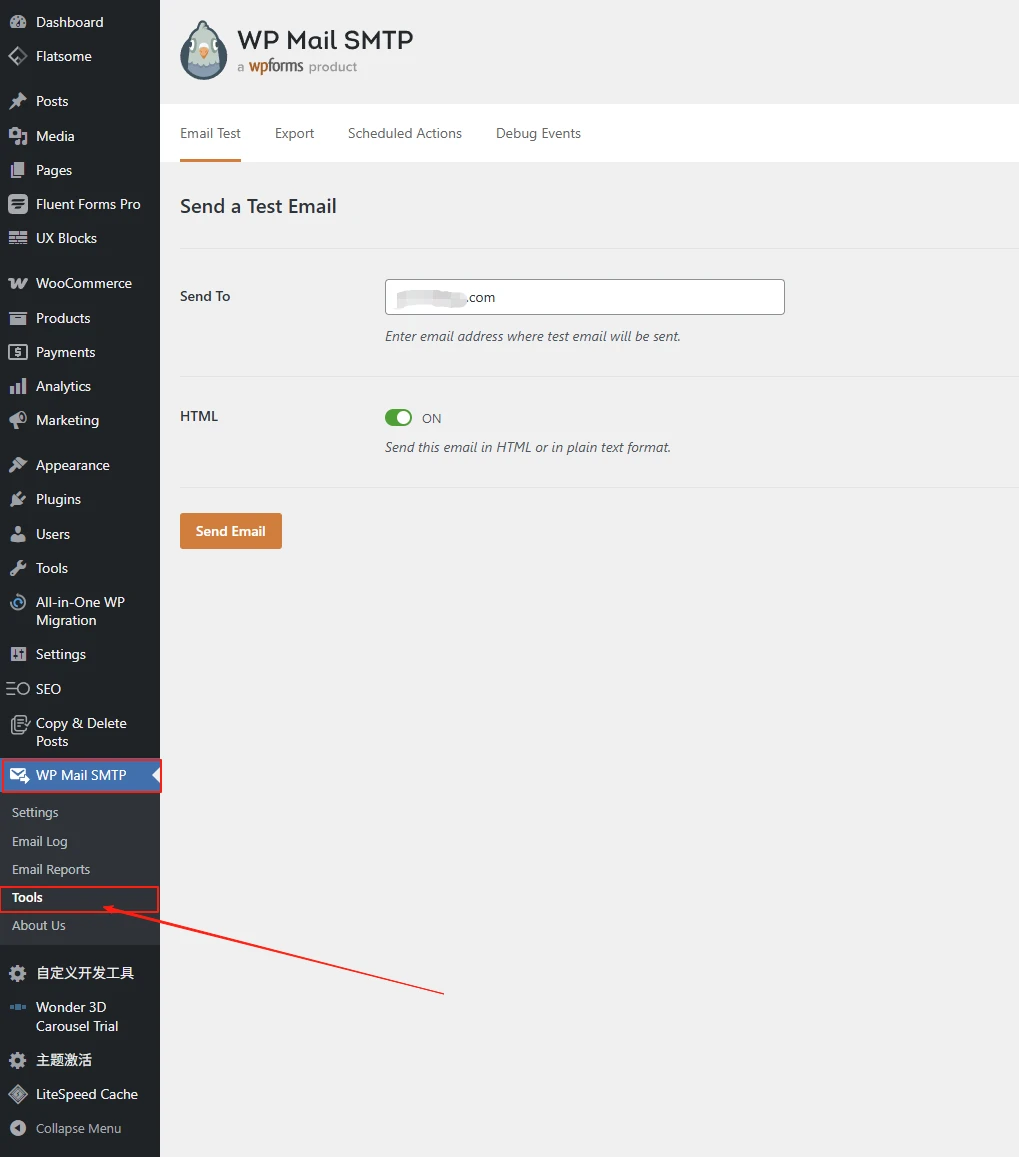Expand the Settings sidebar menu

click(60, 654)
